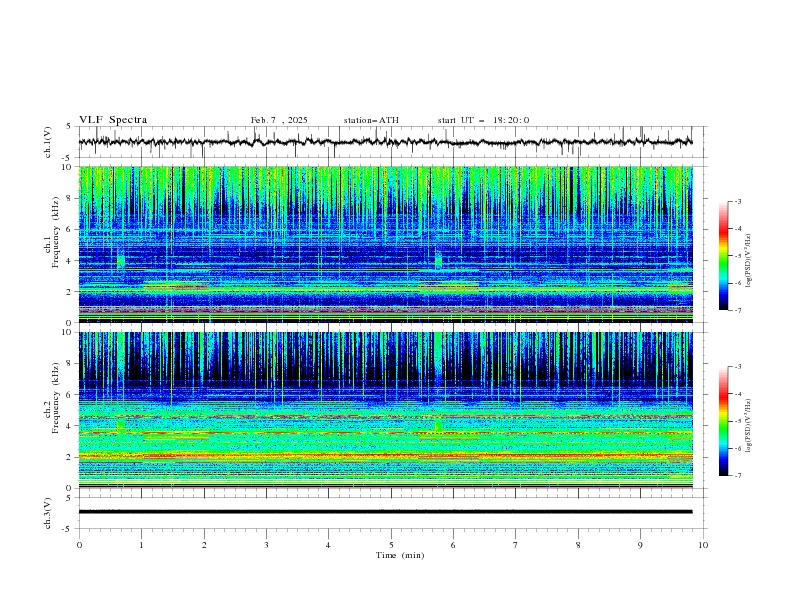Click the "5" tick on the ch.1(V) axis
Screen dimensions: 792x612
69,127
